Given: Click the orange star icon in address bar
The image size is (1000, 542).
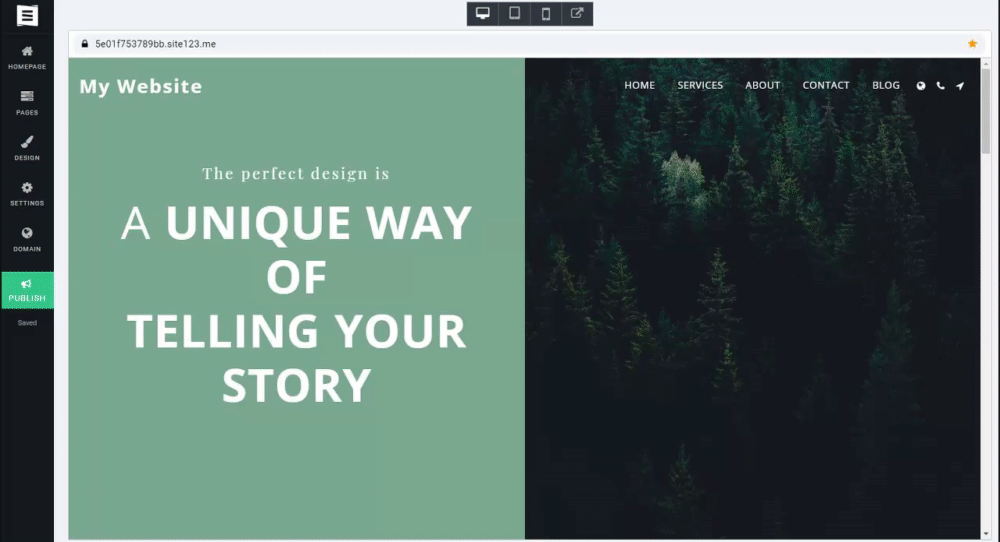Looking at the screenshot, I should 972,44.
